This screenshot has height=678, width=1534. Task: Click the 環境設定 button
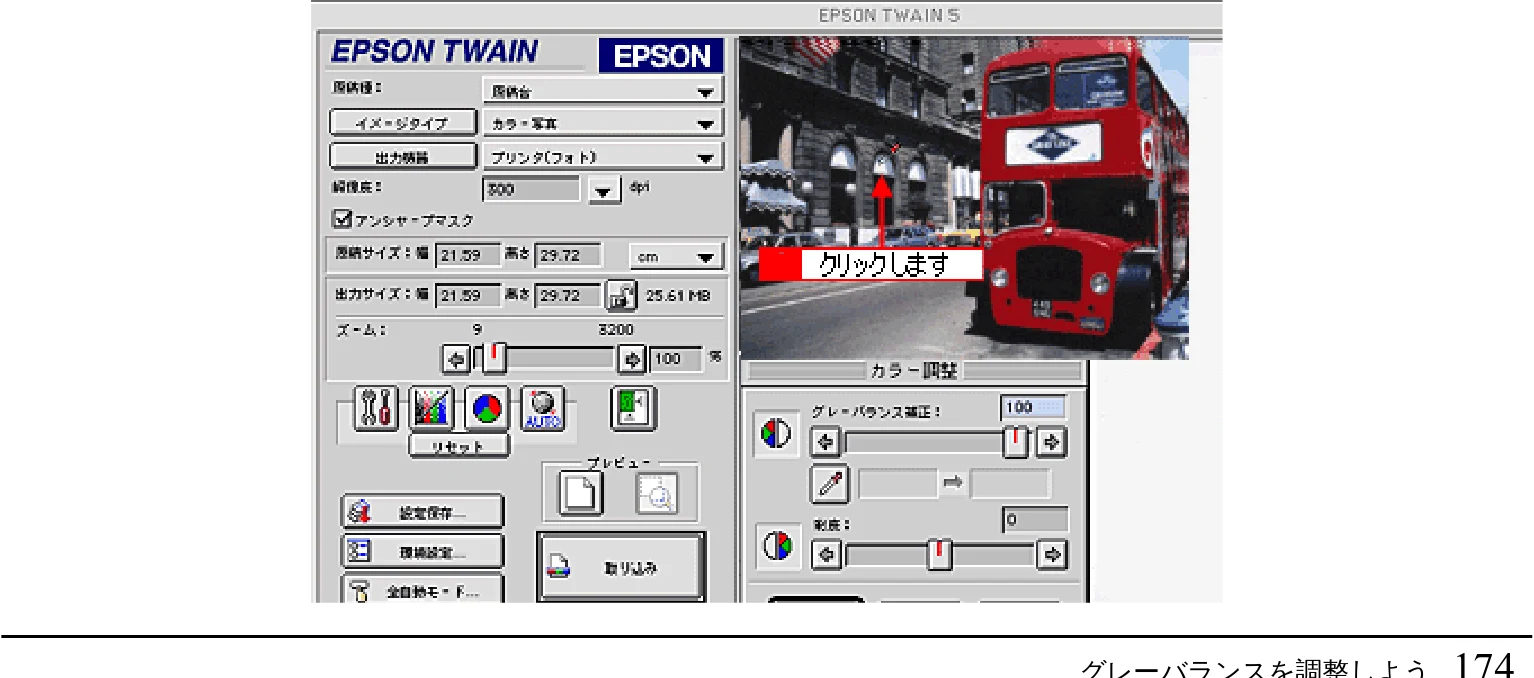tap(422, 551)
